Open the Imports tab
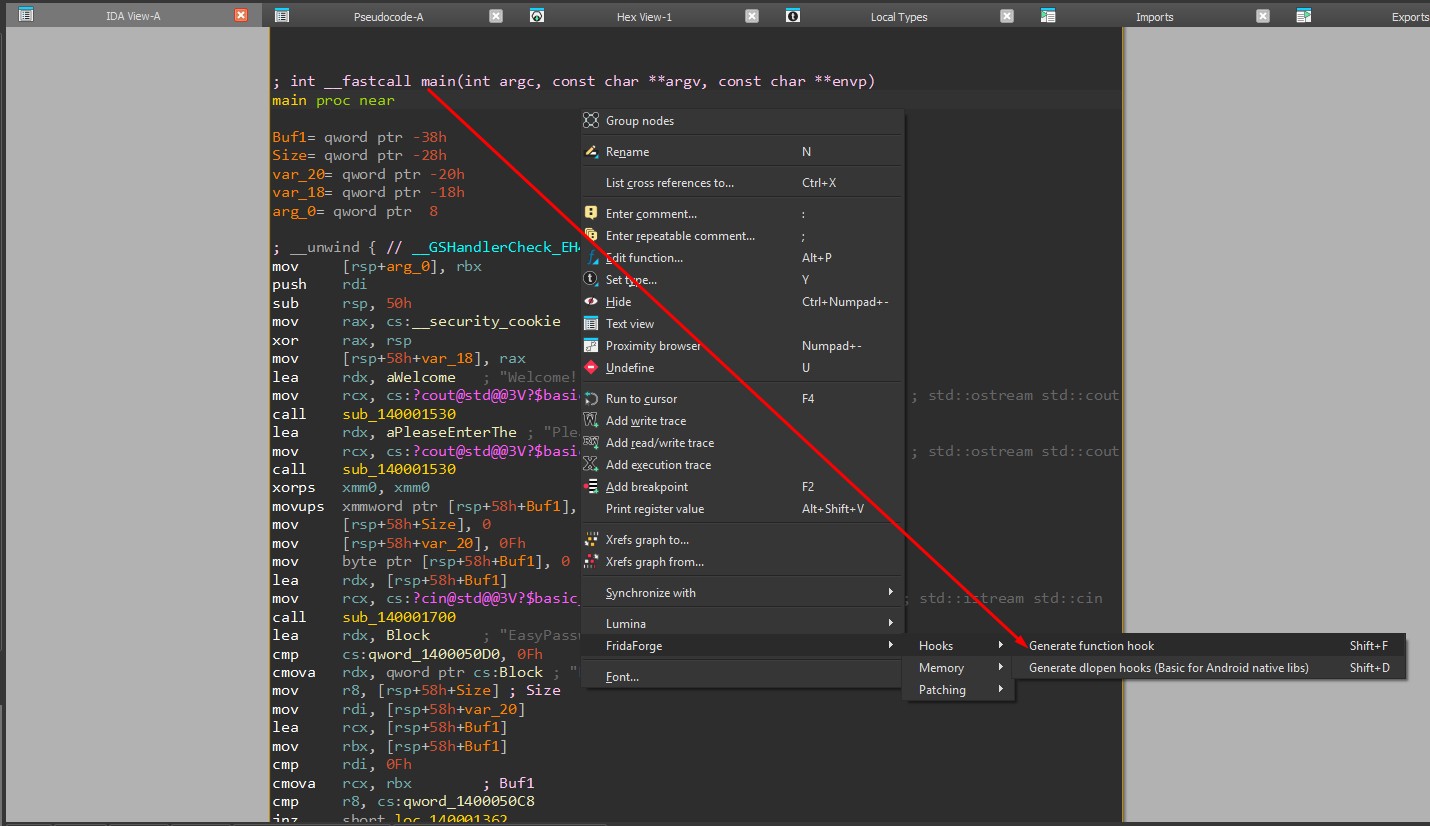 tap(1154, 16)
